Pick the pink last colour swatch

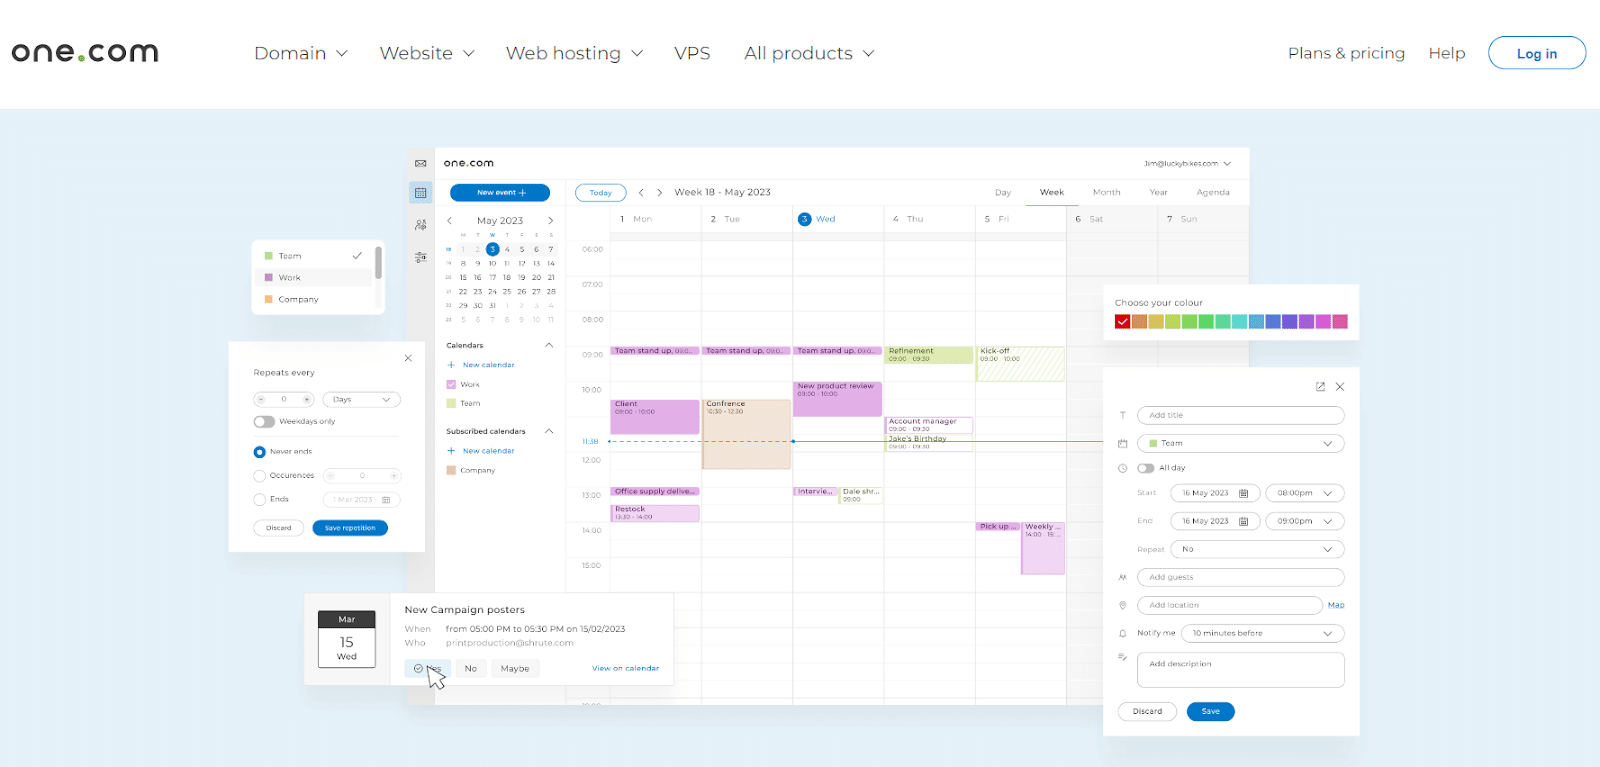coord(1340,322)
